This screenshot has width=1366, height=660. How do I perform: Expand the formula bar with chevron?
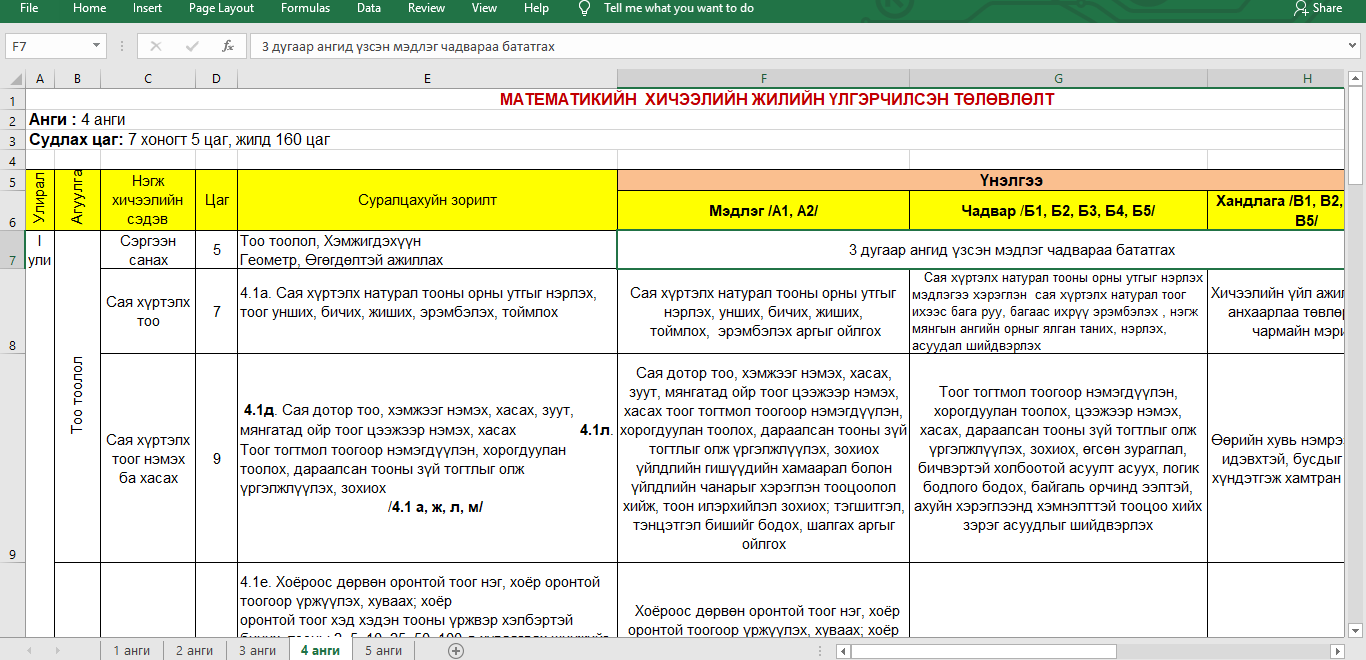point(1353,46)
